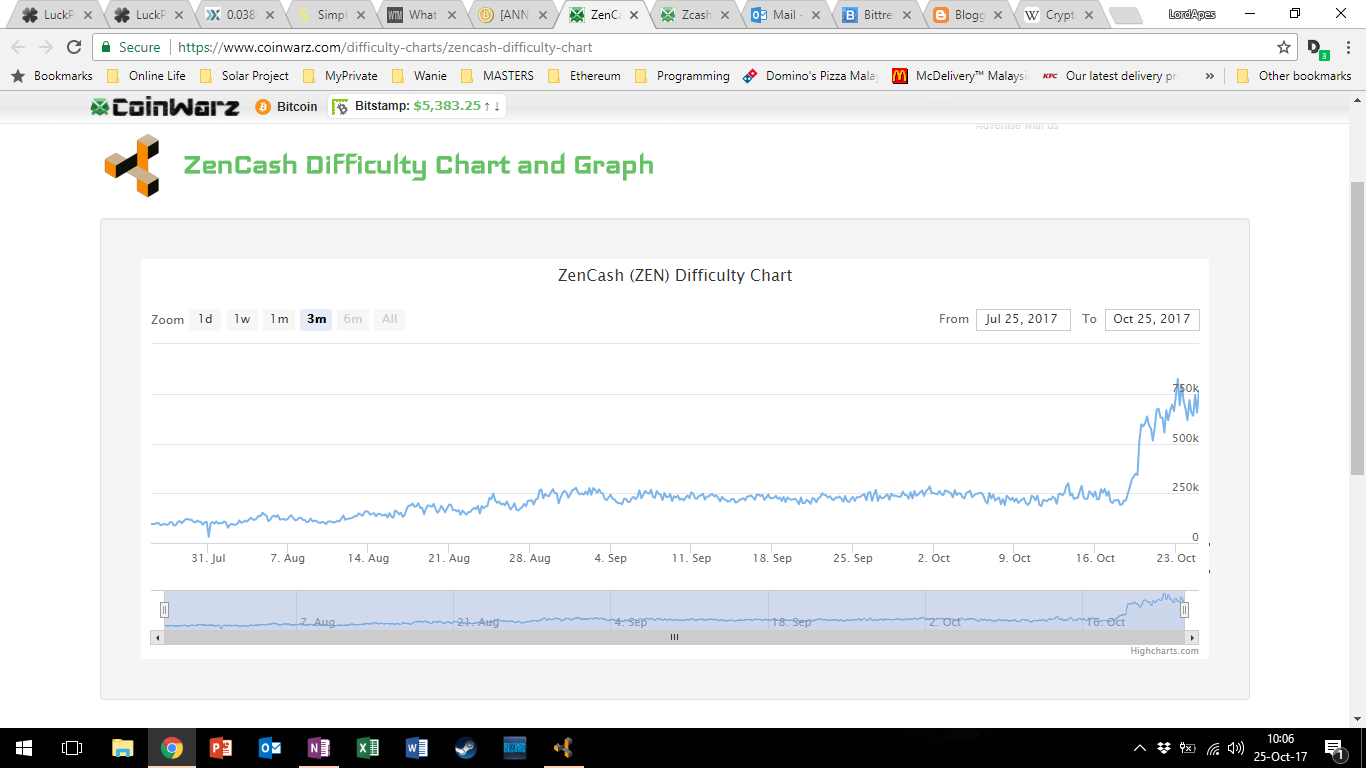Image resolution: width=1366 pixels, height=768 pixels.
Task: Click the To date field
Action: [1152, 319]
